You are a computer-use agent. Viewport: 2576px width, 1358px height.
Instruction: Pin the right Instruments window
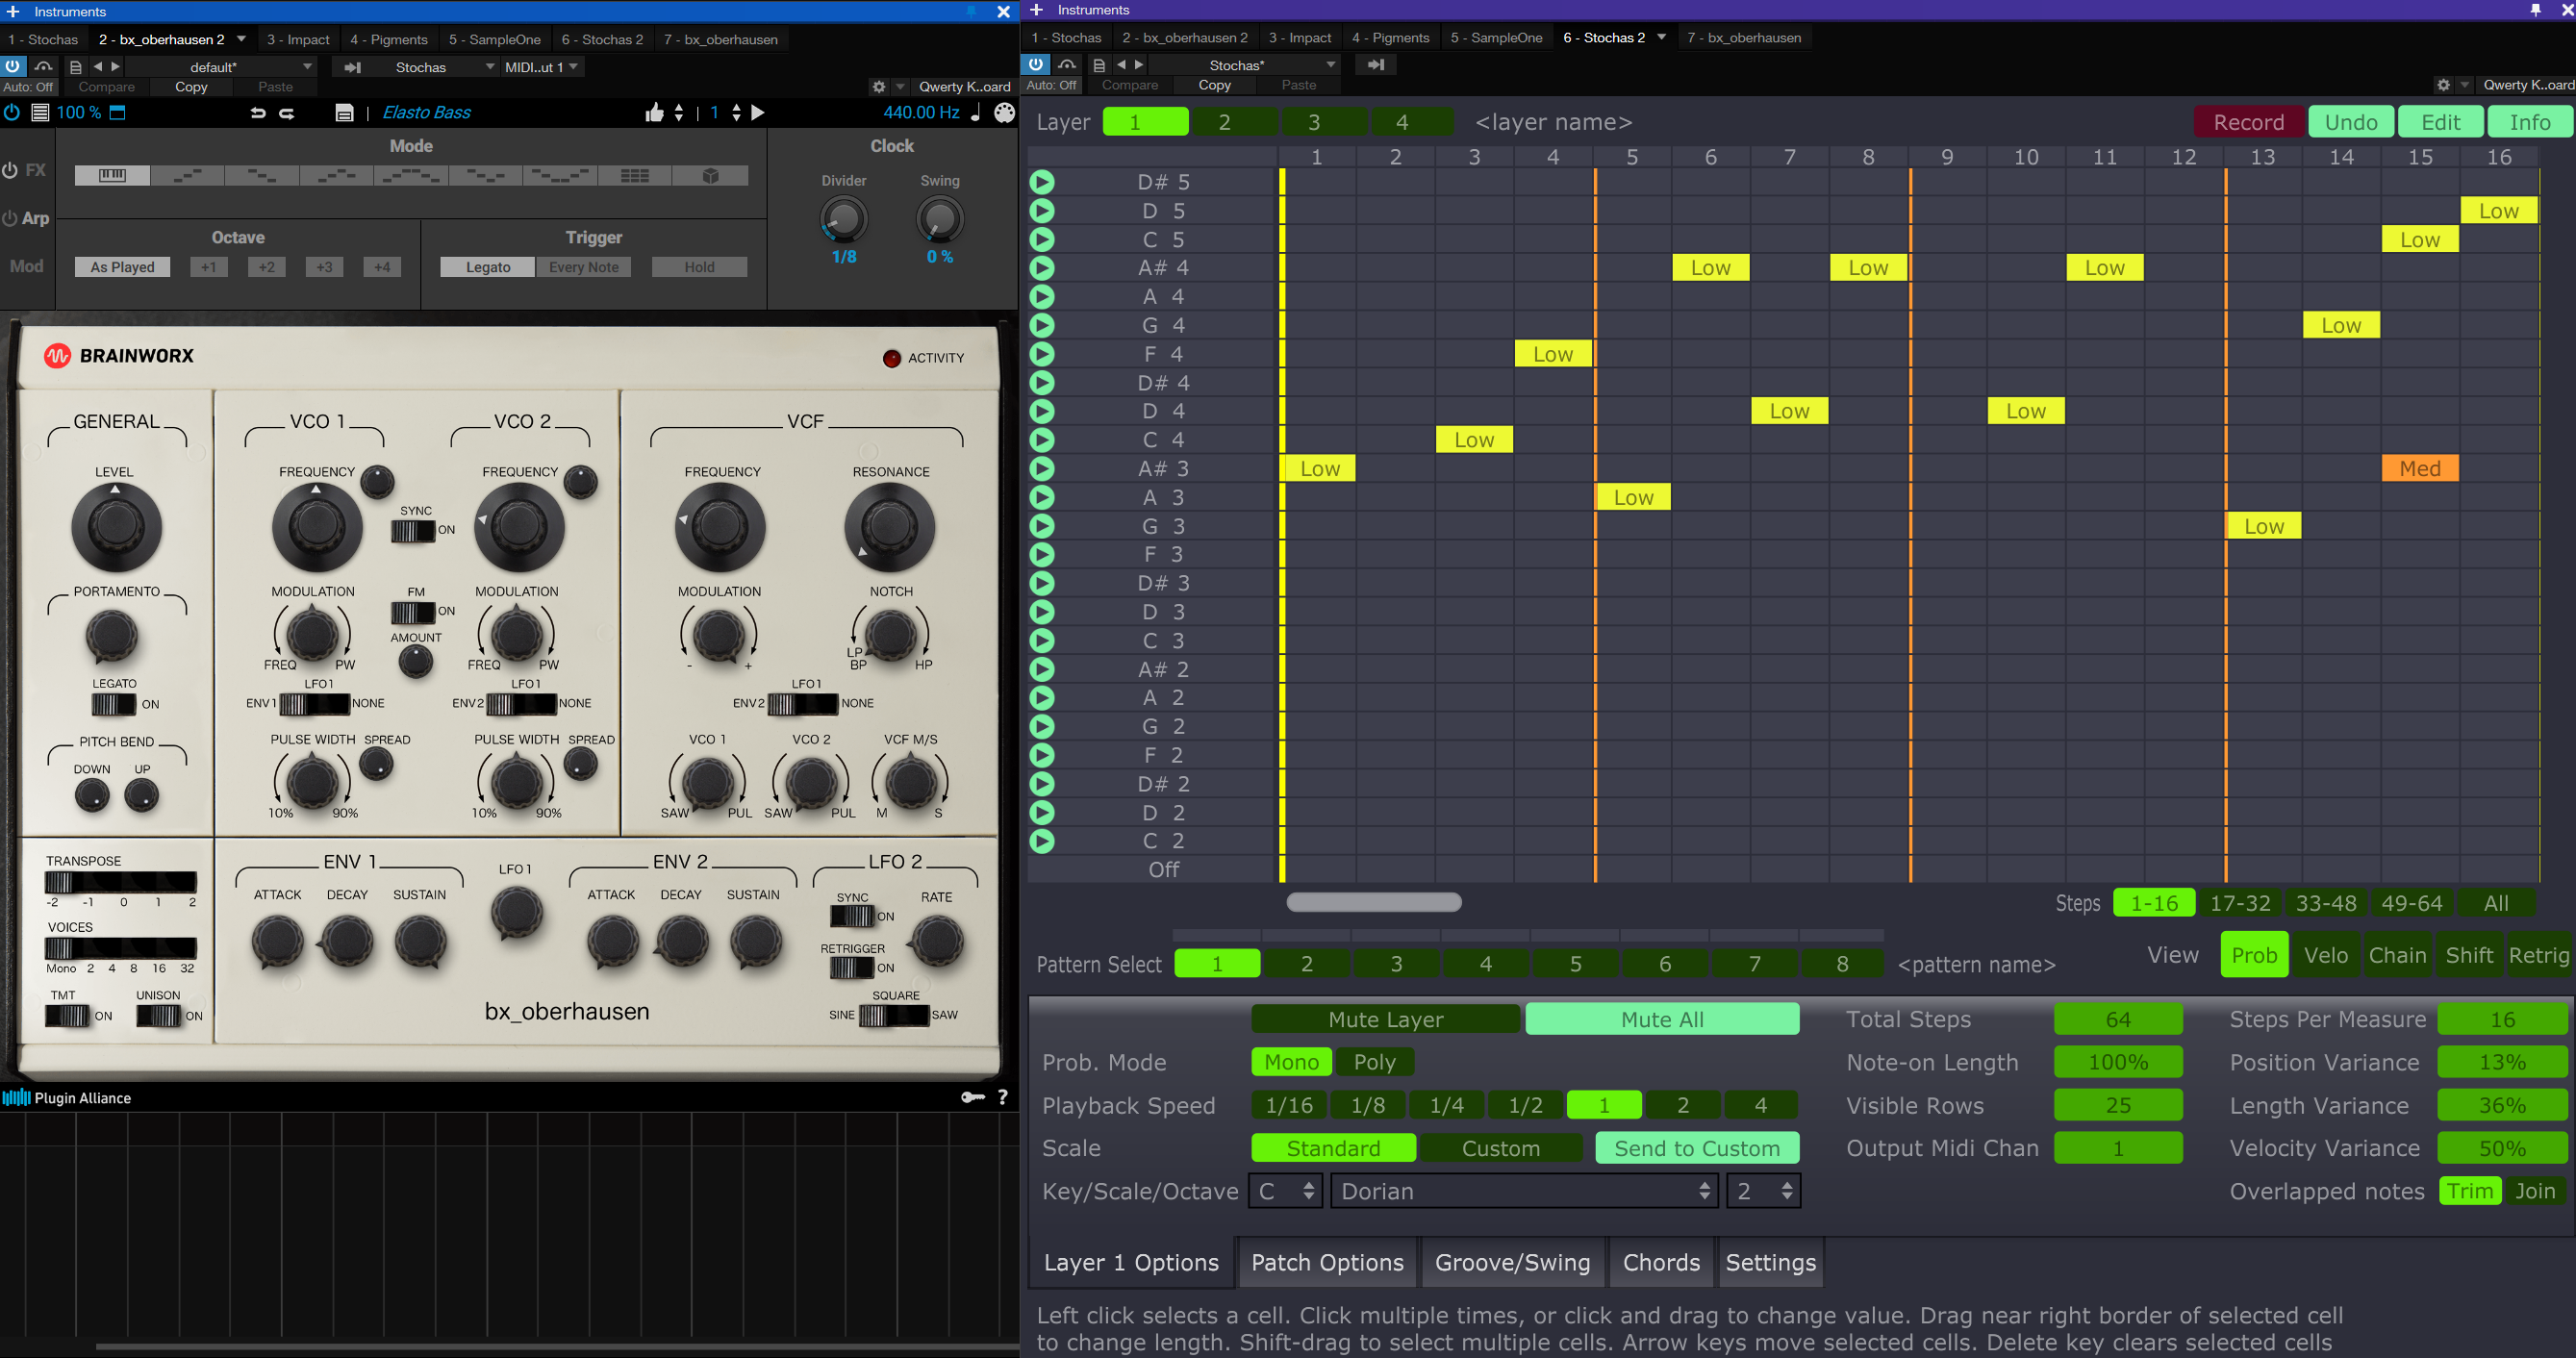point(2535,10)
